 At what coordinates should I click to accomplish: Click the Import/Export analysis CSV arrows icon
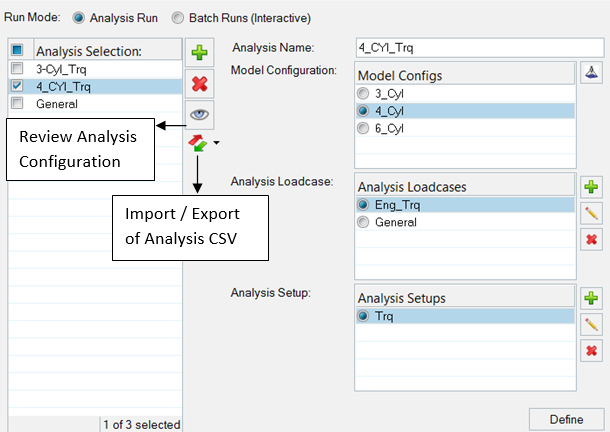click(x=196, y=143)
